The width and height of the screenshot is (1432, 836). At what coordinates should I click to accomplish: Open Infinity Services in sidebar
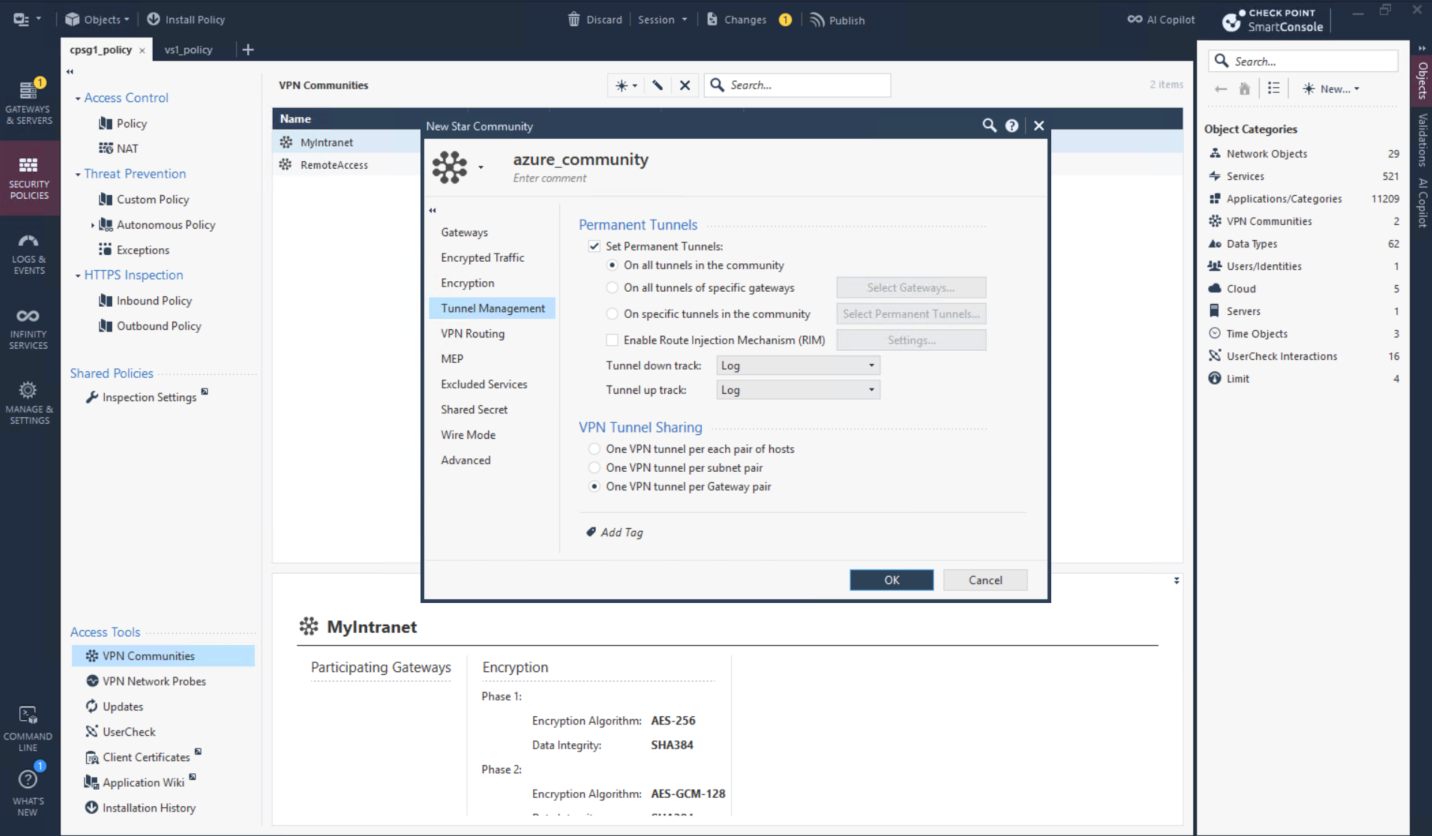tap(28, 329)
